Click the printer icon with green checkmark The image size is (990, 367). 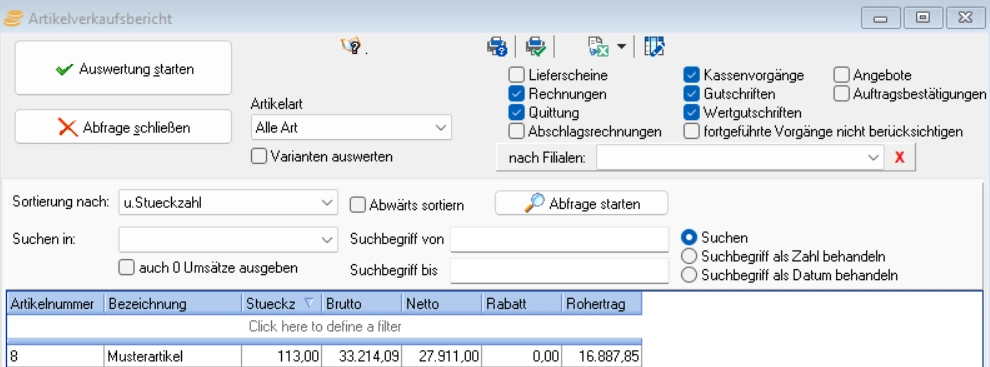coord(536,47)
